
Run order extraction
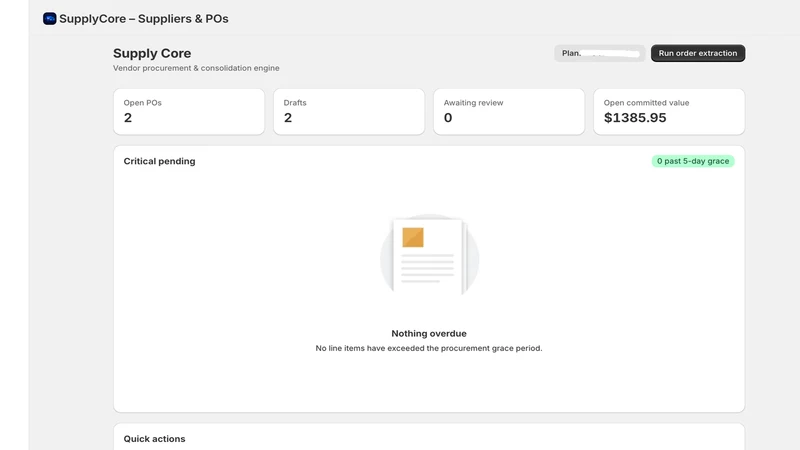coord(697,53)
